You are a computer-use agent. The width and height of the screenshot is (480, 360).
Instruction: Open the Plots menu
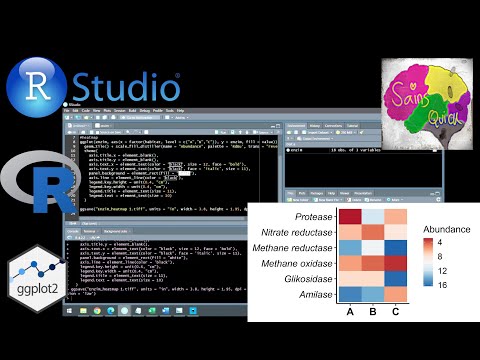(x=107, y=111)
